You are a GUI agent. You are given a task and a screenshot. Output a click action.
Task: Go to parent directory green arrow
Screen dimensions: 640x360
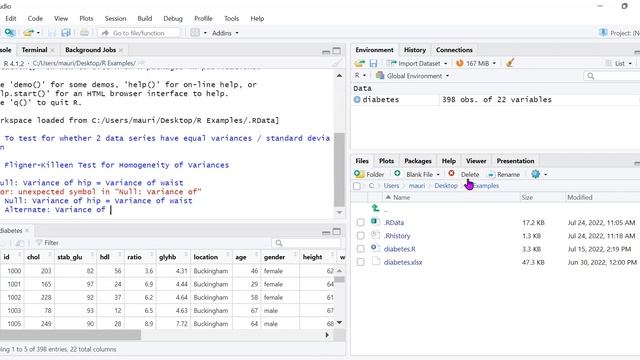[376, 208]
